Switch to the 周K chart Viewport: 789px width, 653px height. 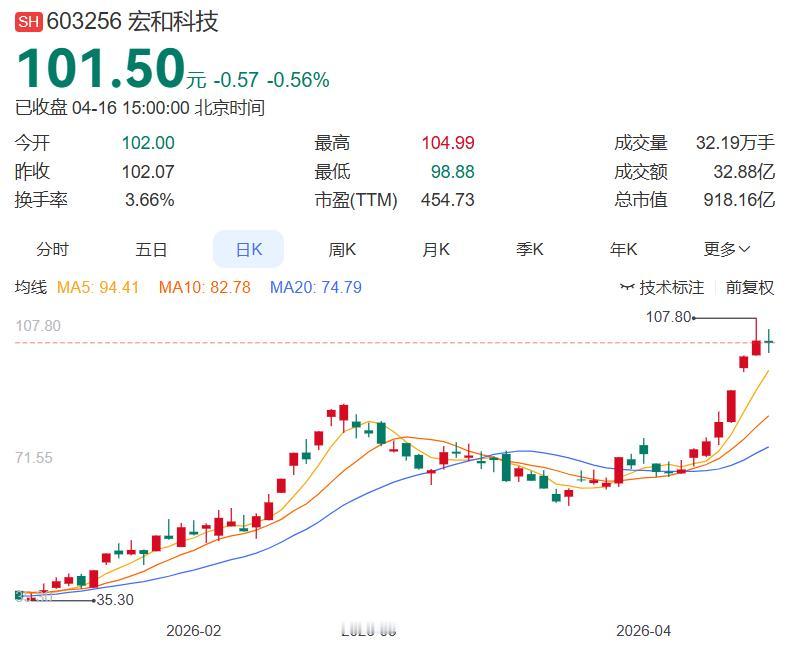click(x=342, y=249)
